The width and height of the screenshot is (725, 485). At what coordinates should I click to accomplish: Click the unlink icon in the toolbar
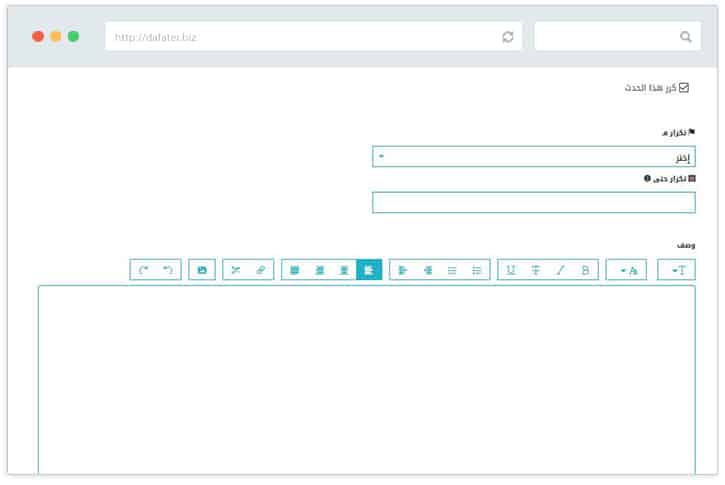point(235,270)
